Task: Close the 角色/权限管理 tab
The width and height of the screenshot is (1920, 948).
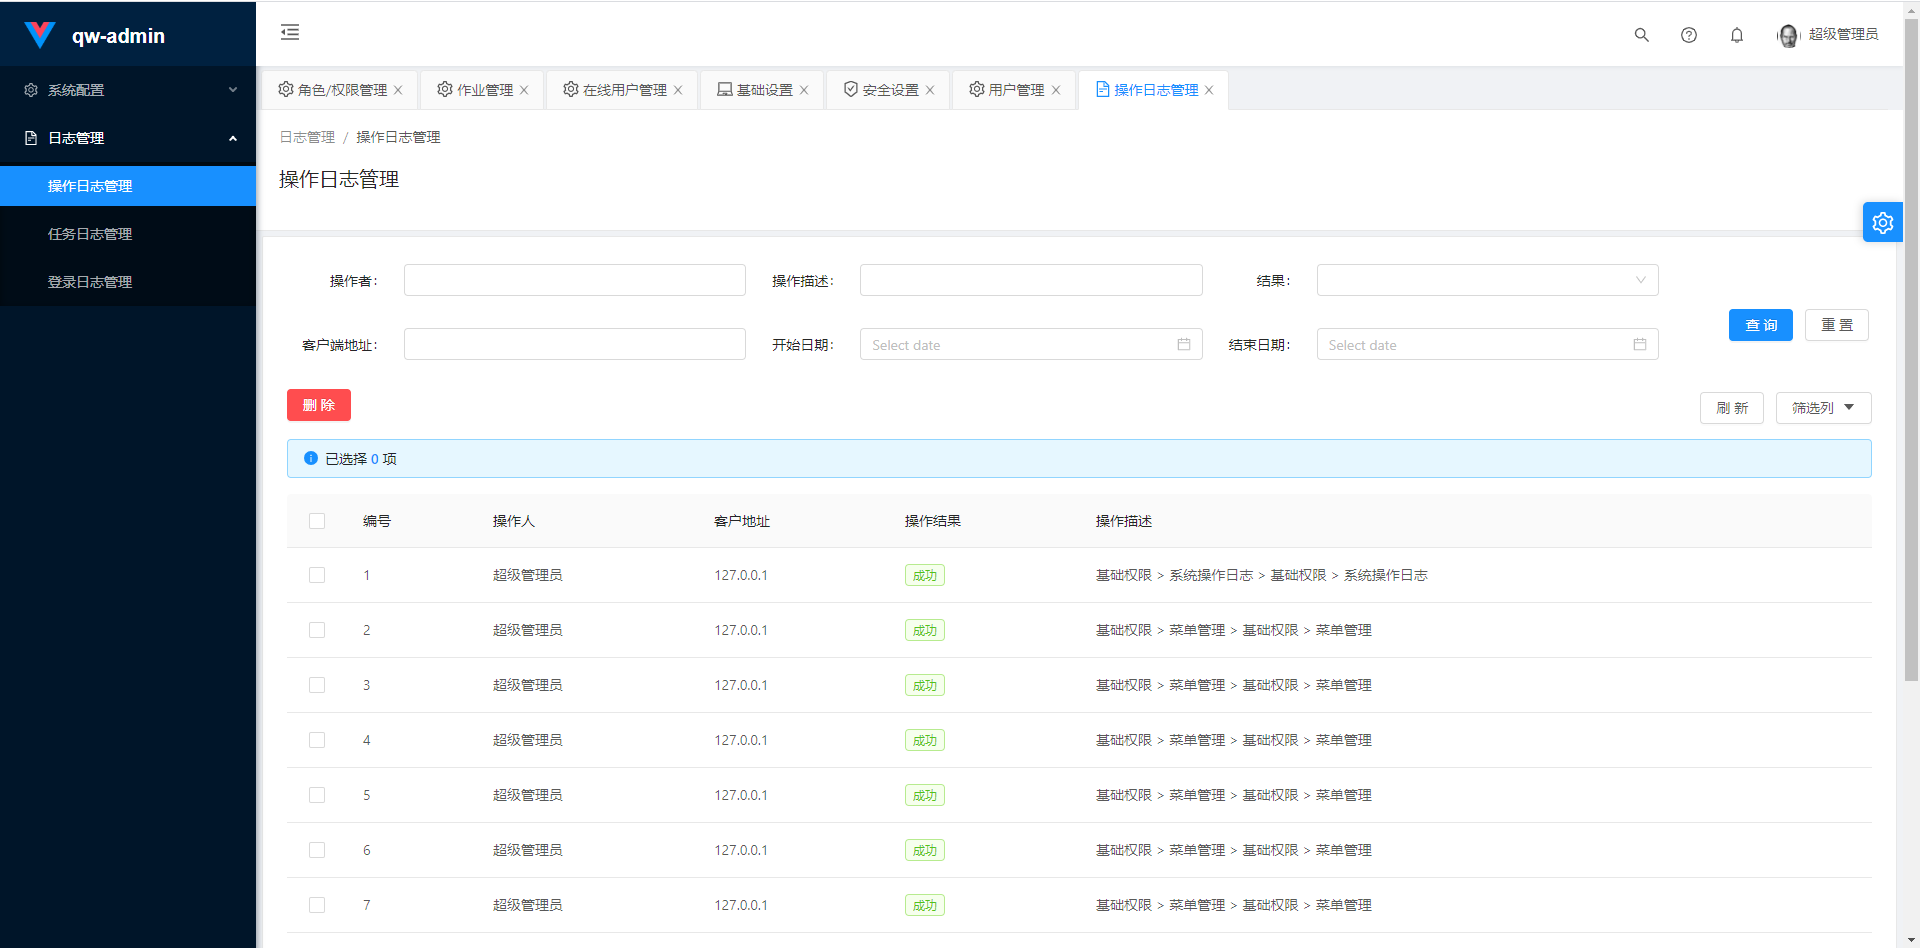Action: coord(398,90)
